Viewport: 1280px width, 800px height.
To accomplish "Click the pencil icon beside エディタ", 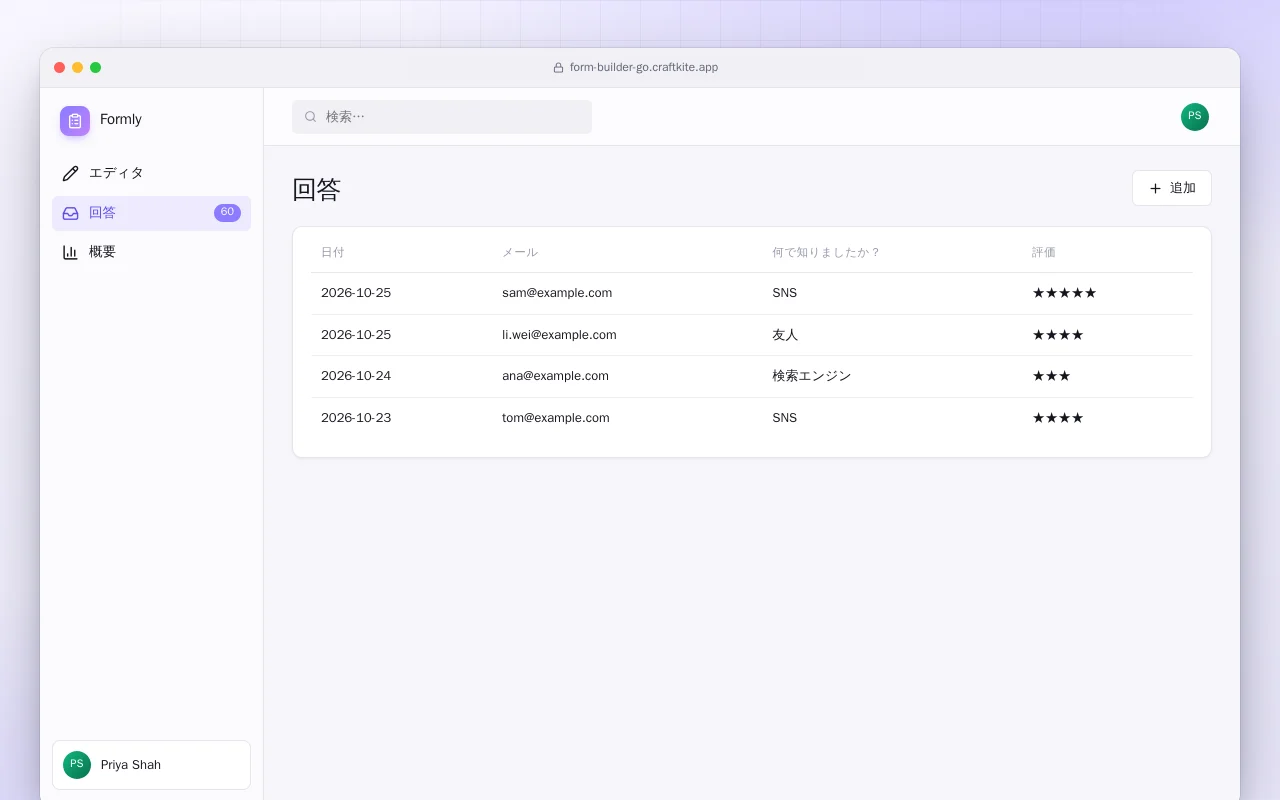I will 70,173.
